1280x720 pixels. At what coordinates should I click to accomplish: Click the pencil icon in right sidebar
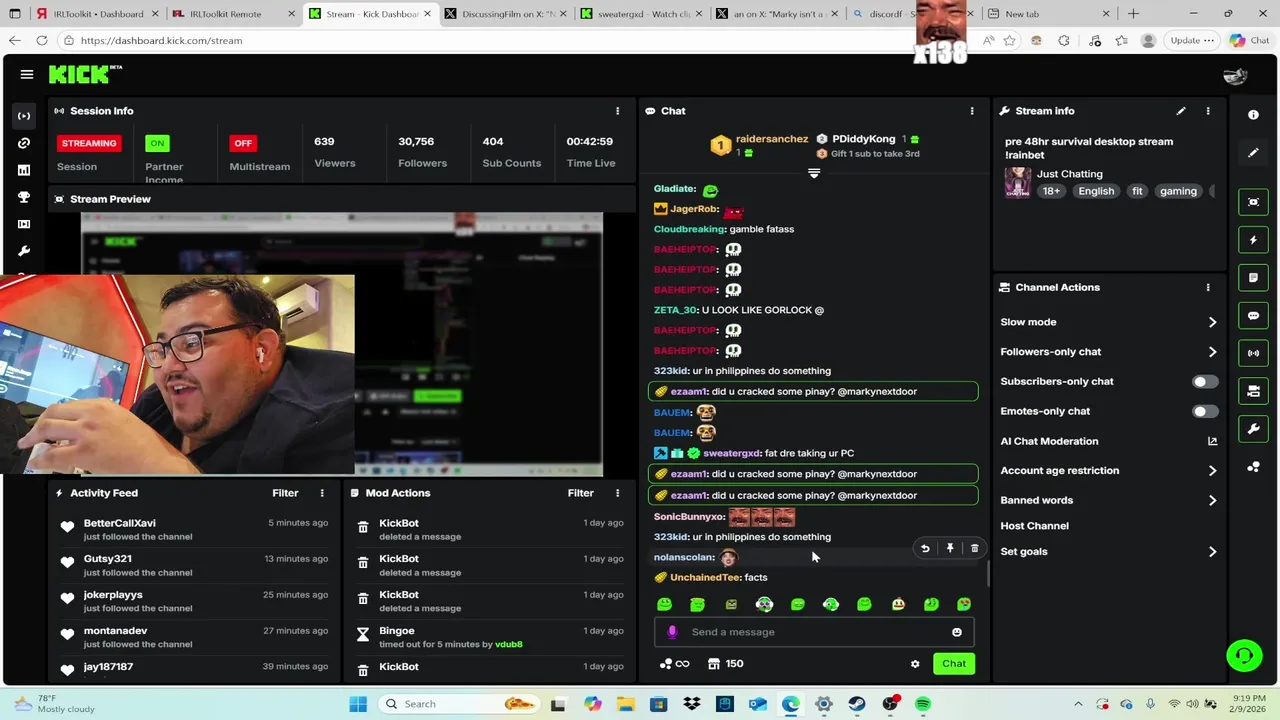click(1253, 153)
